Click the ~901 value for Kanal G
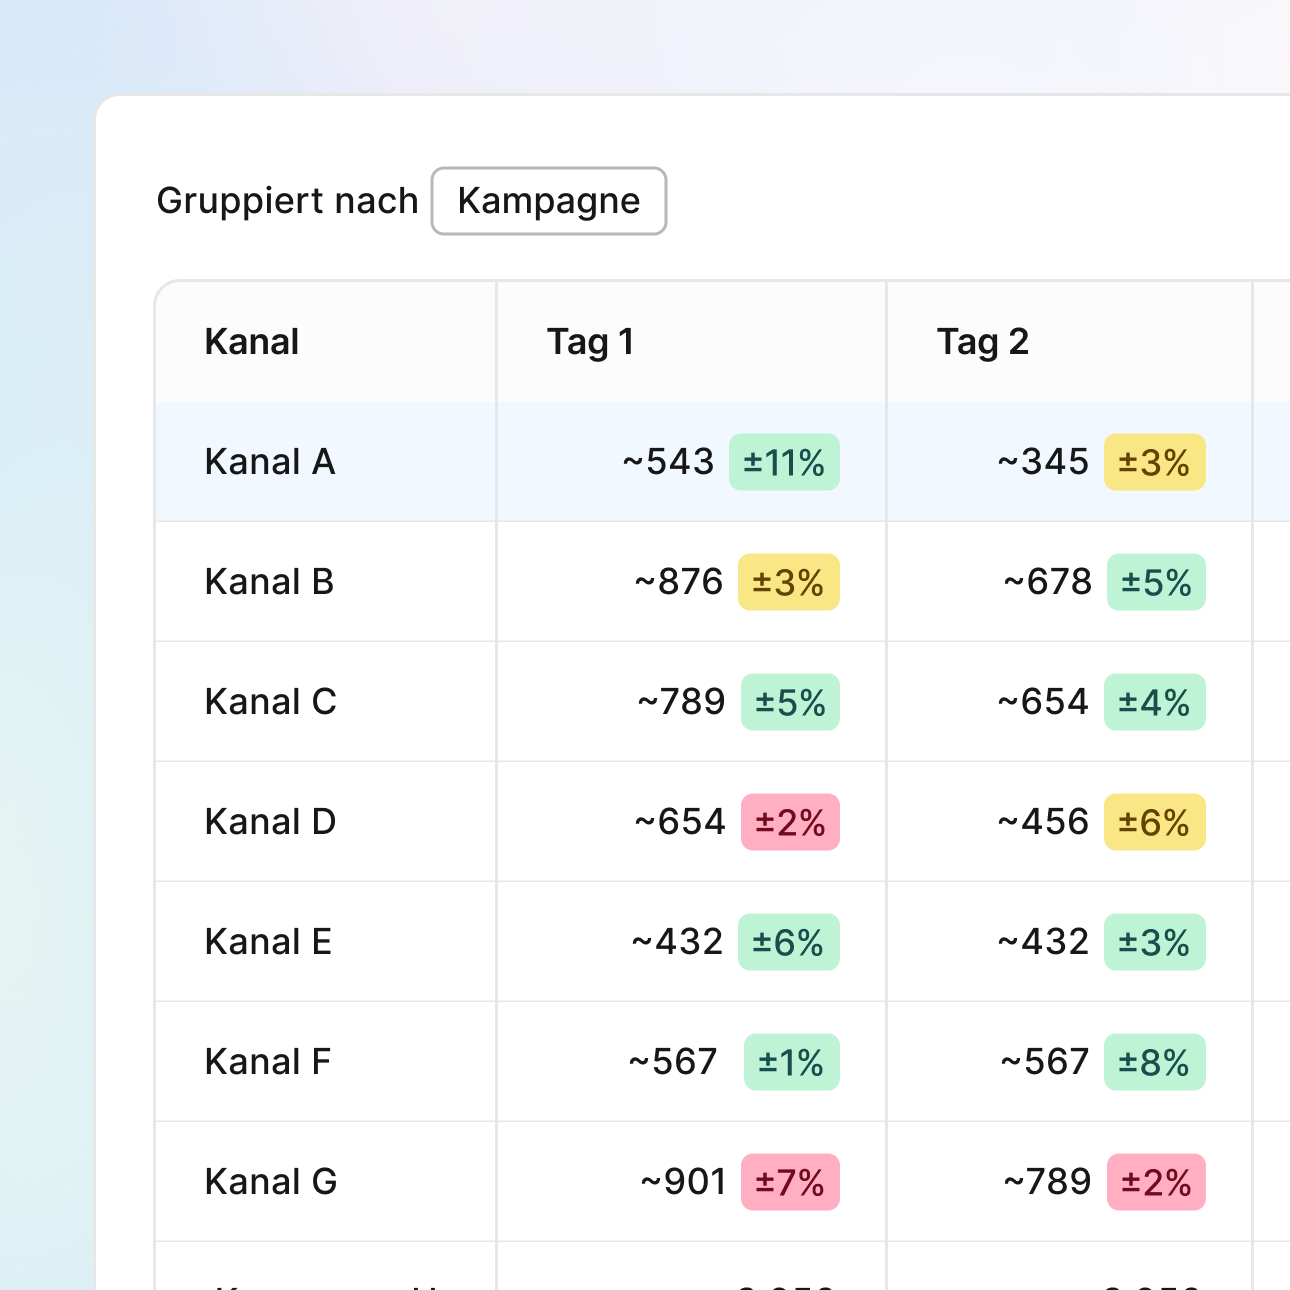The height and width of the screenshot is (1290, 1290). point(683,1182)
